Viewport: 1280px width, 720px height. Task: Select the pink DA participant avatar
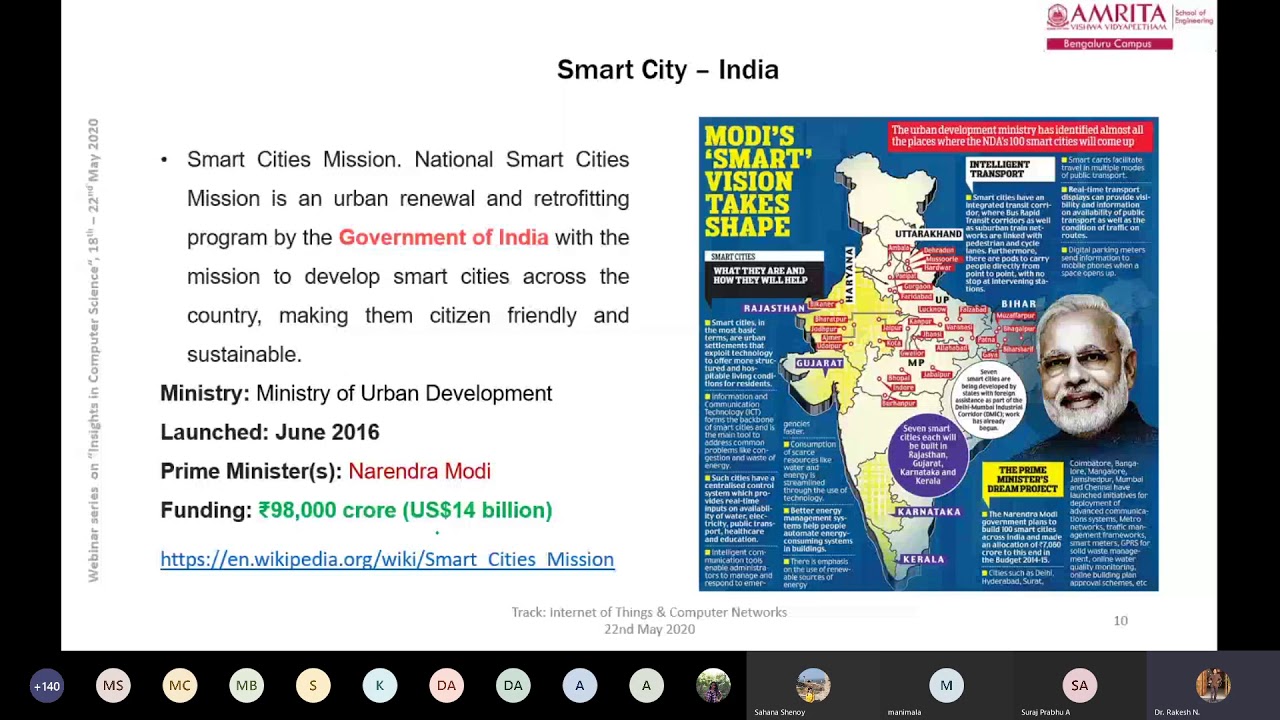[446, 686]
